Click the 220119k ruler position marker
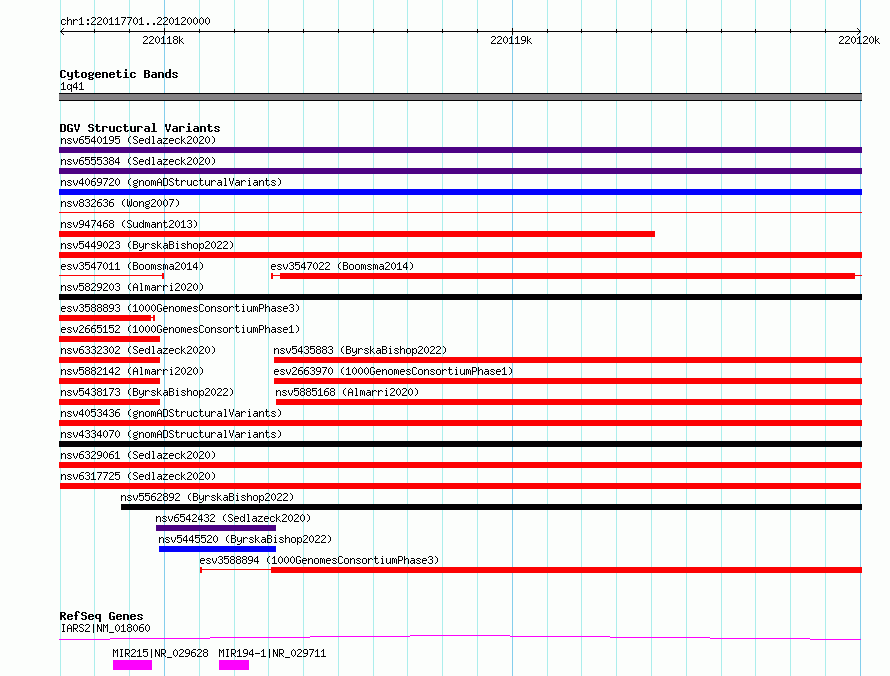The width and height of the screenshot is (890, 676). (x=511, y=40)
